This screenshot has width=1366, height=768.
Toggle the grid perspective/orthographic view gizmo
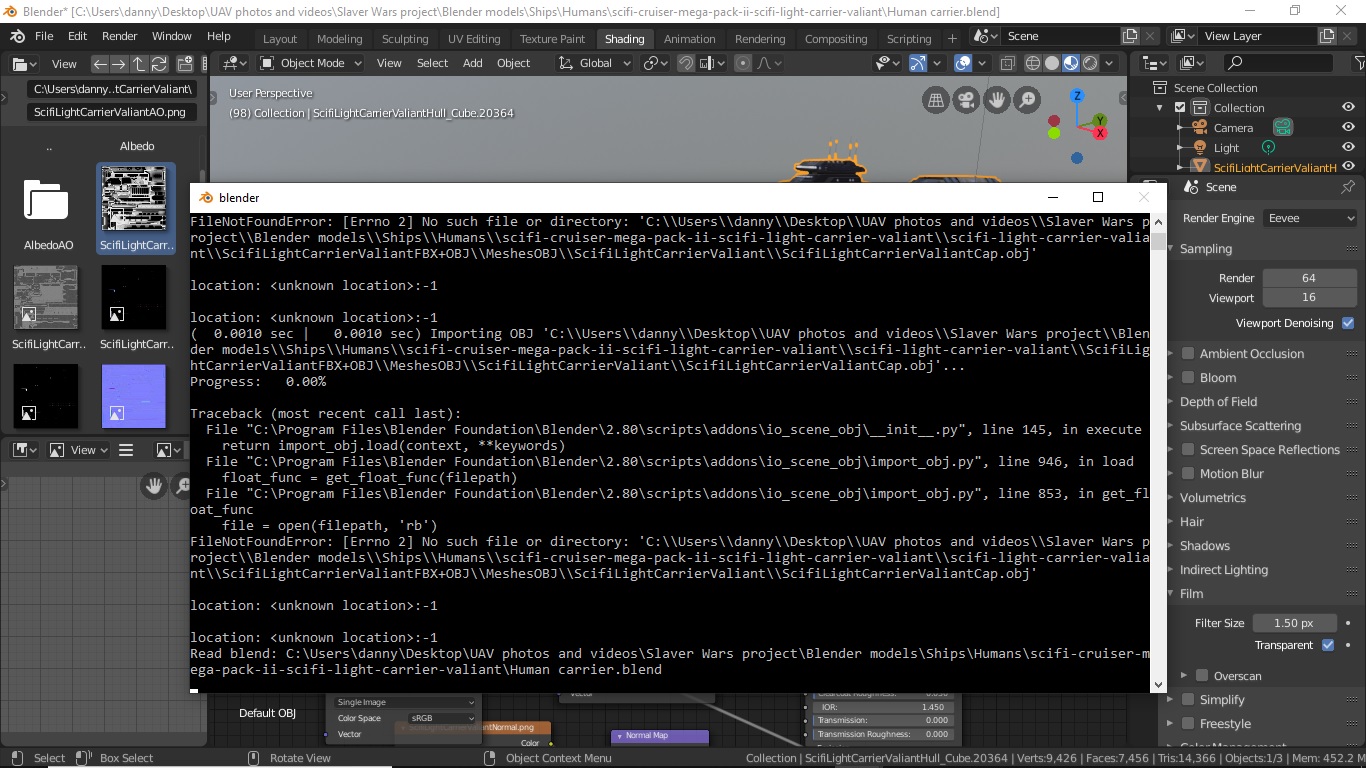tap(936, 100)
